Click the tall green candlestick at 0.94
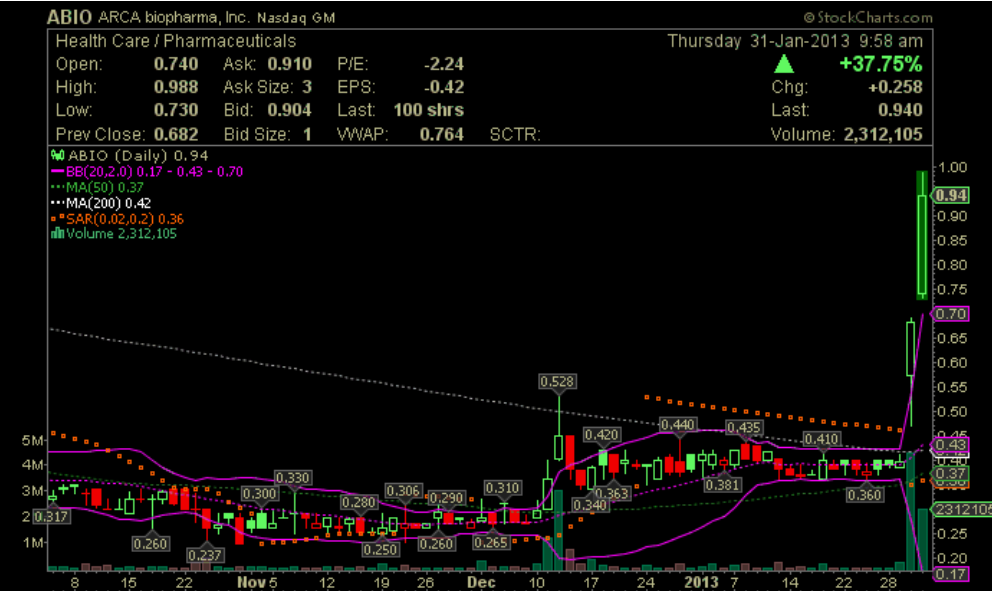The width and height of the screenshot is (992, 591). pyautogui.click(x=922, y=235)
